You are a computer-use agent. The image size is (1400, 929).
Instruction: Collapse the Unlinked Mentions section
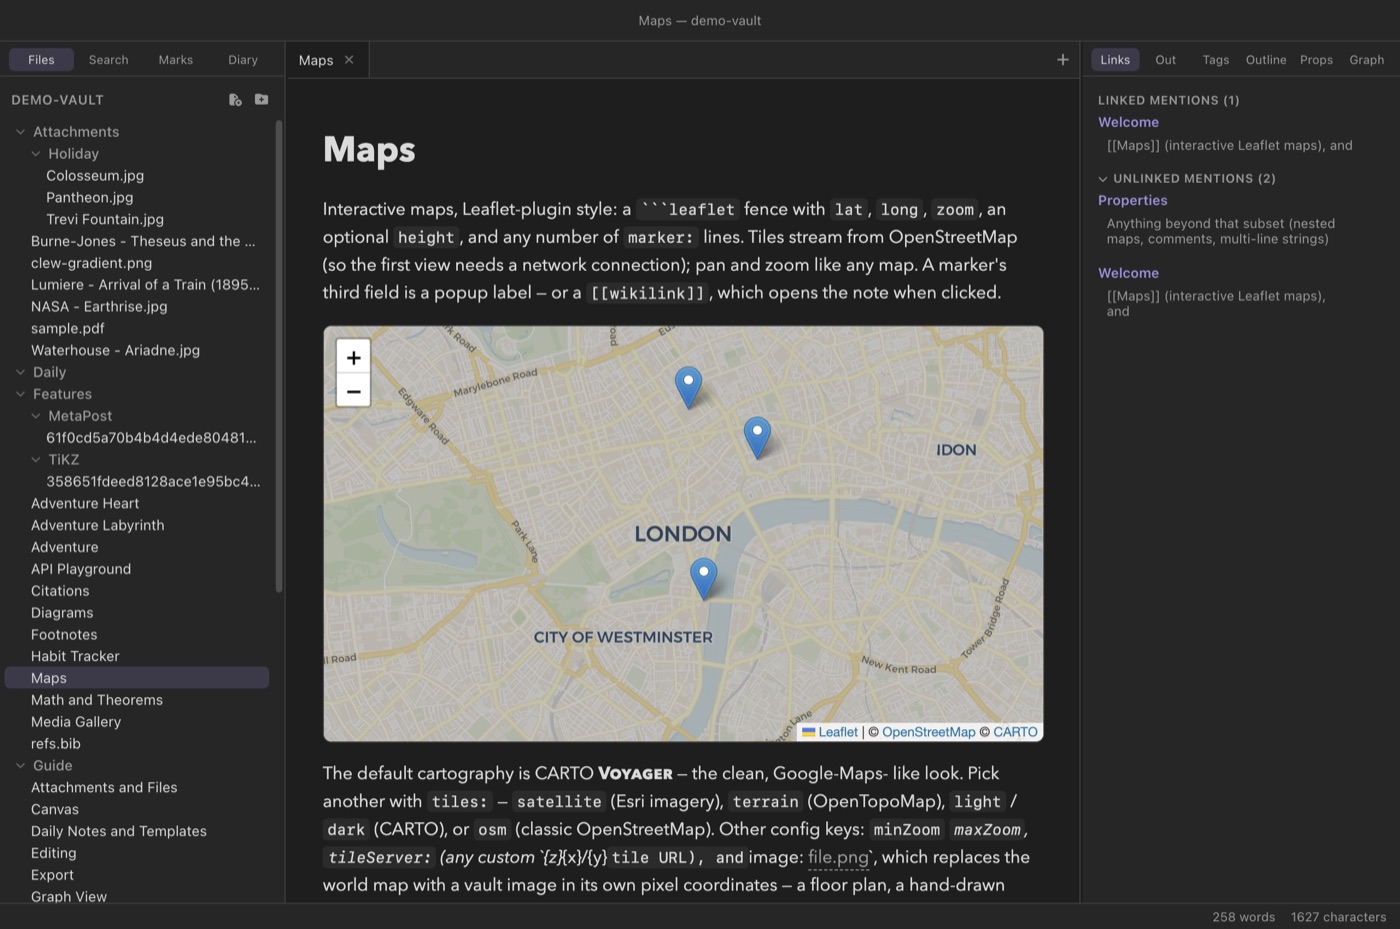[1103, 179]
